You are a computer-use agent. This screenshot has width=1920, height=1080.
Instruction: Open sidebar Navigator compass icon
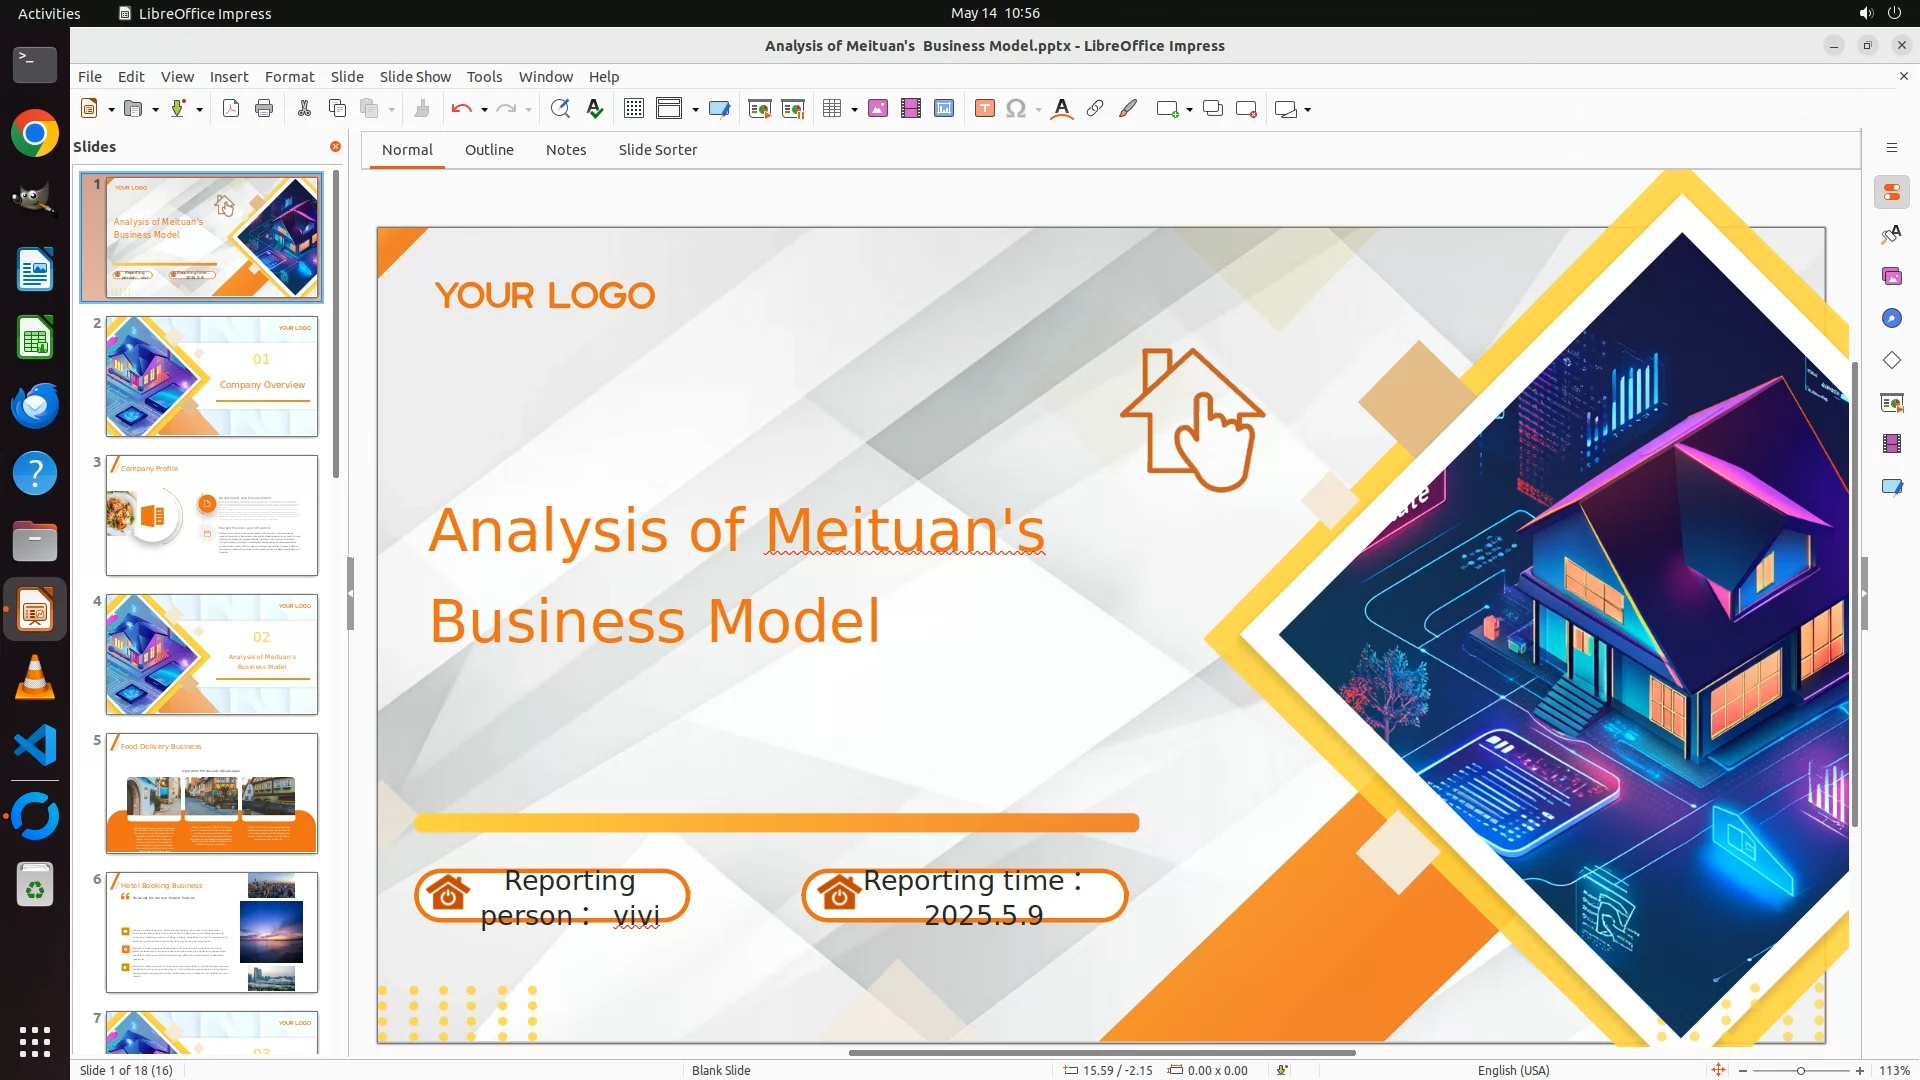tap(1891, 318)
